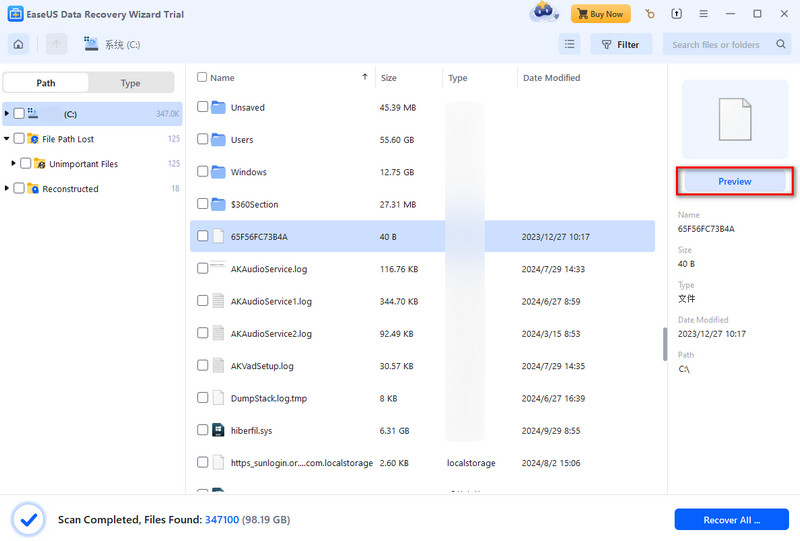Switch to list view layout icon
This screenshot has width=800, height=541.
coord(569,44)
